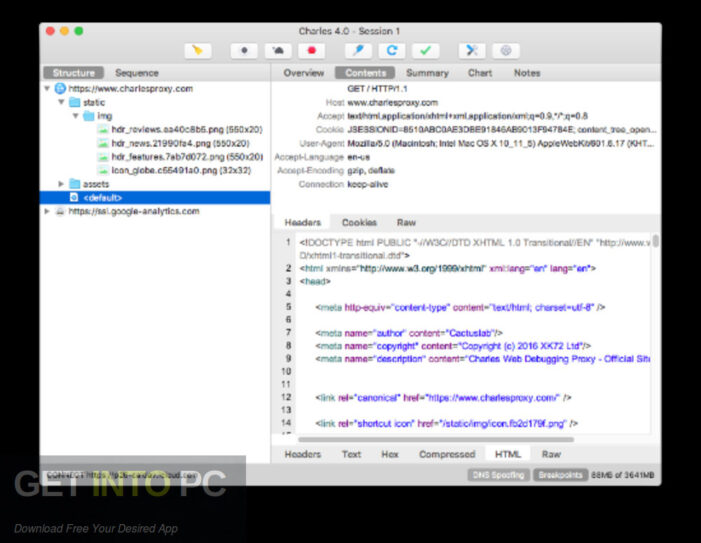Click the Host value www.charlesproxy.com
The image size is (701, 543).
coord(393,102)
